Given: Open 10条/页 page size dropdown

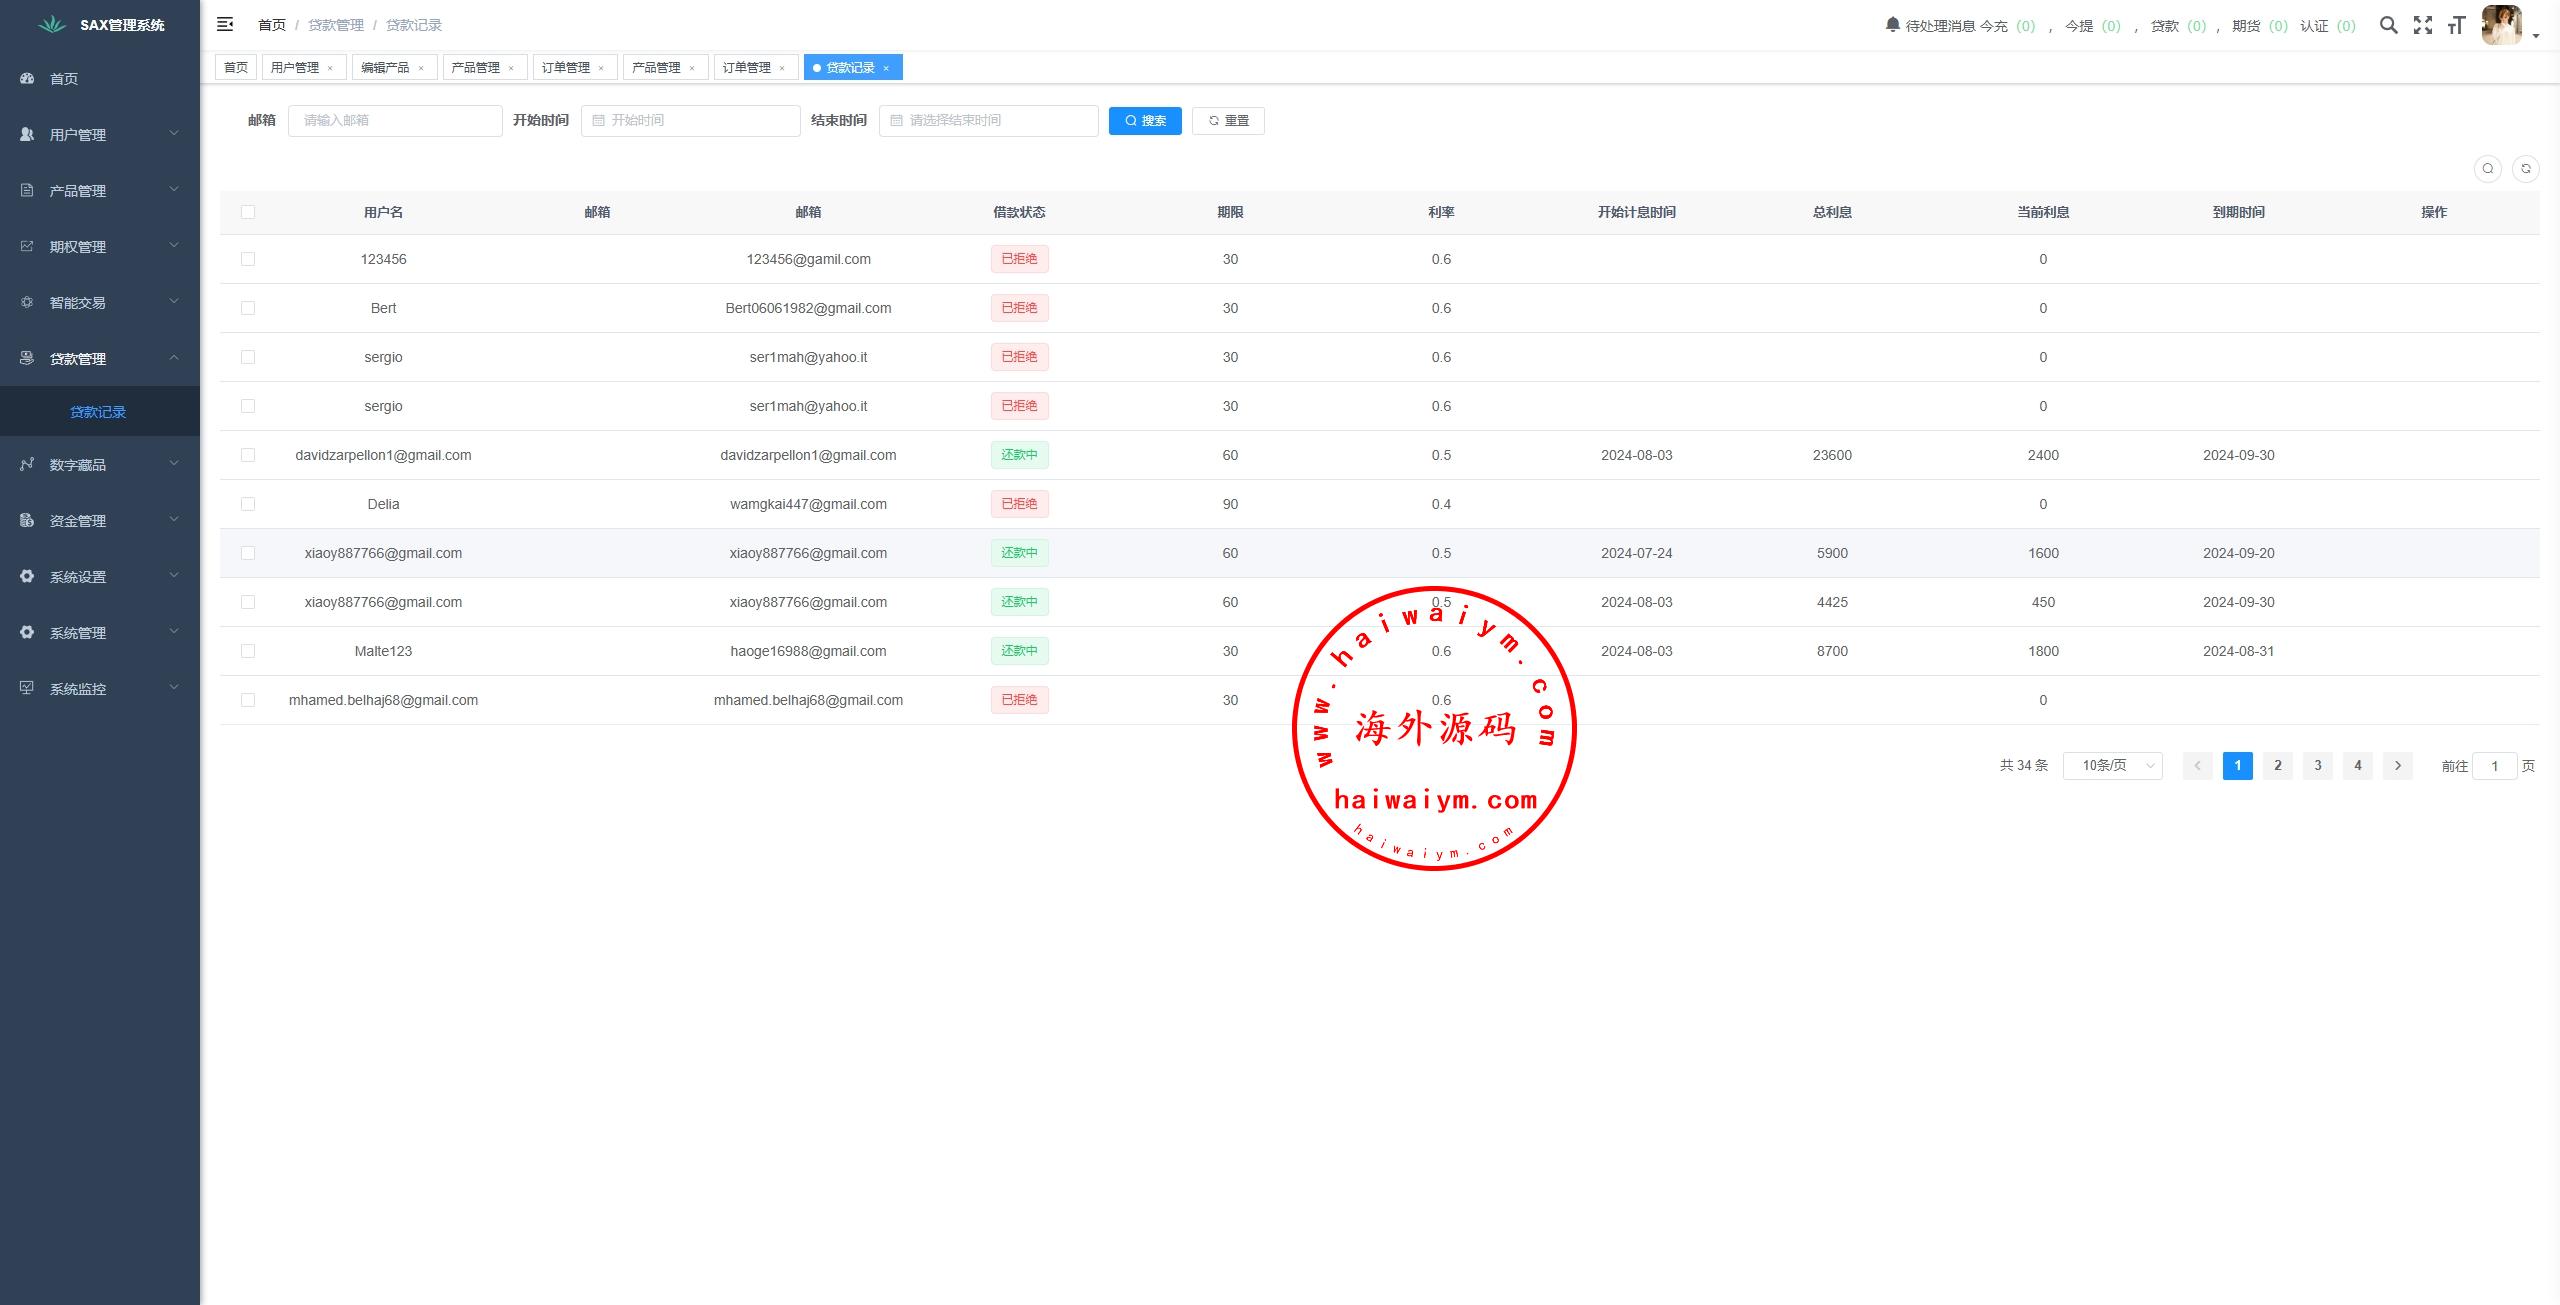Looking at the screenshot, I should click(x=2112, y=766).
